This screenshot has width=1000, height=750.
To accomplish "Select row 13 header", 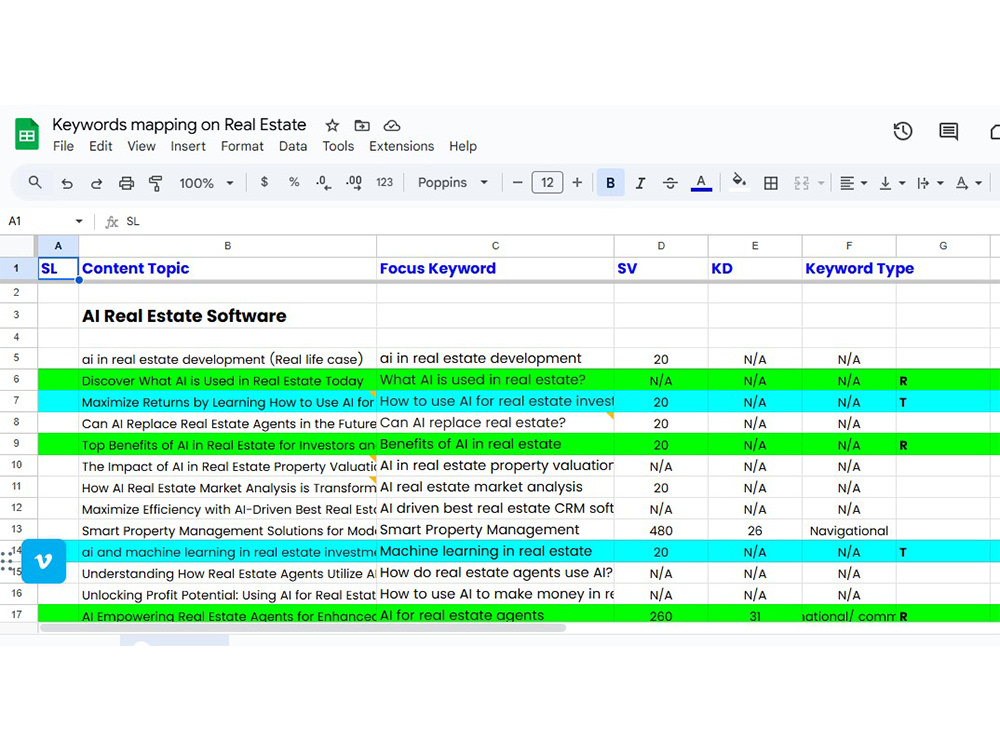I will (x=17, y=529).
